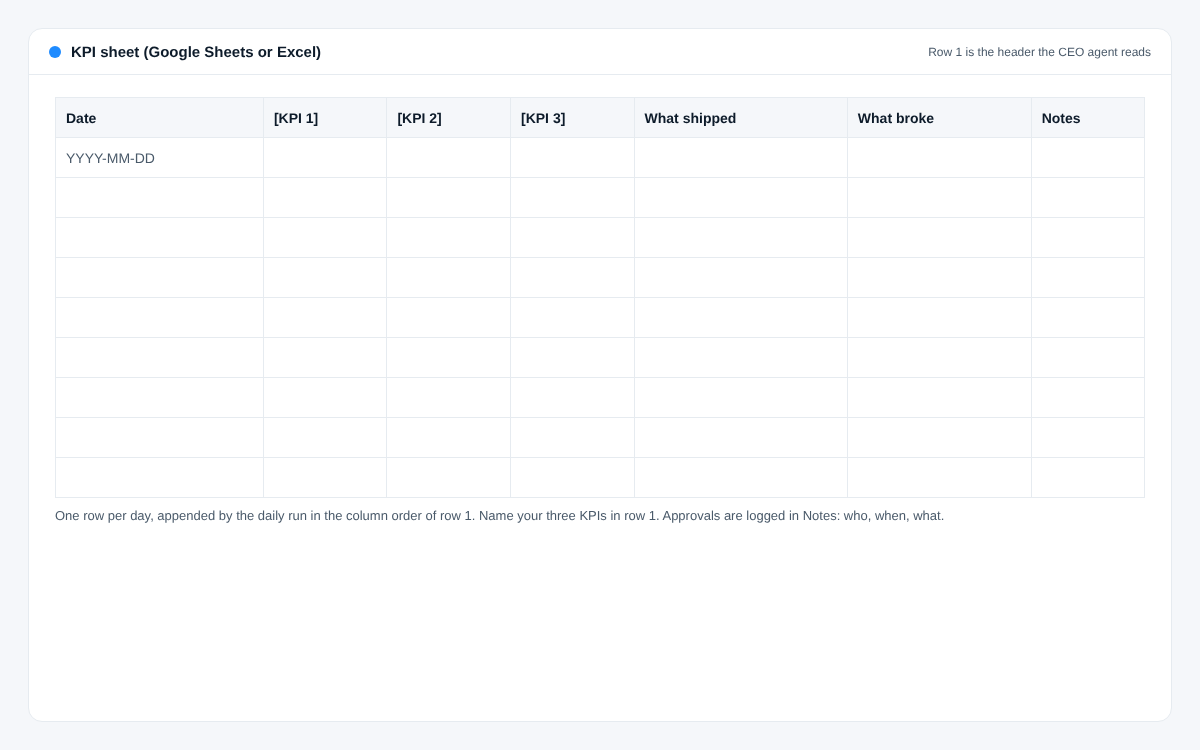Image resolution: width=1200 pixels, height=750 pixels.
Task: Select the Notes column header
Action: click(1088, 118)
